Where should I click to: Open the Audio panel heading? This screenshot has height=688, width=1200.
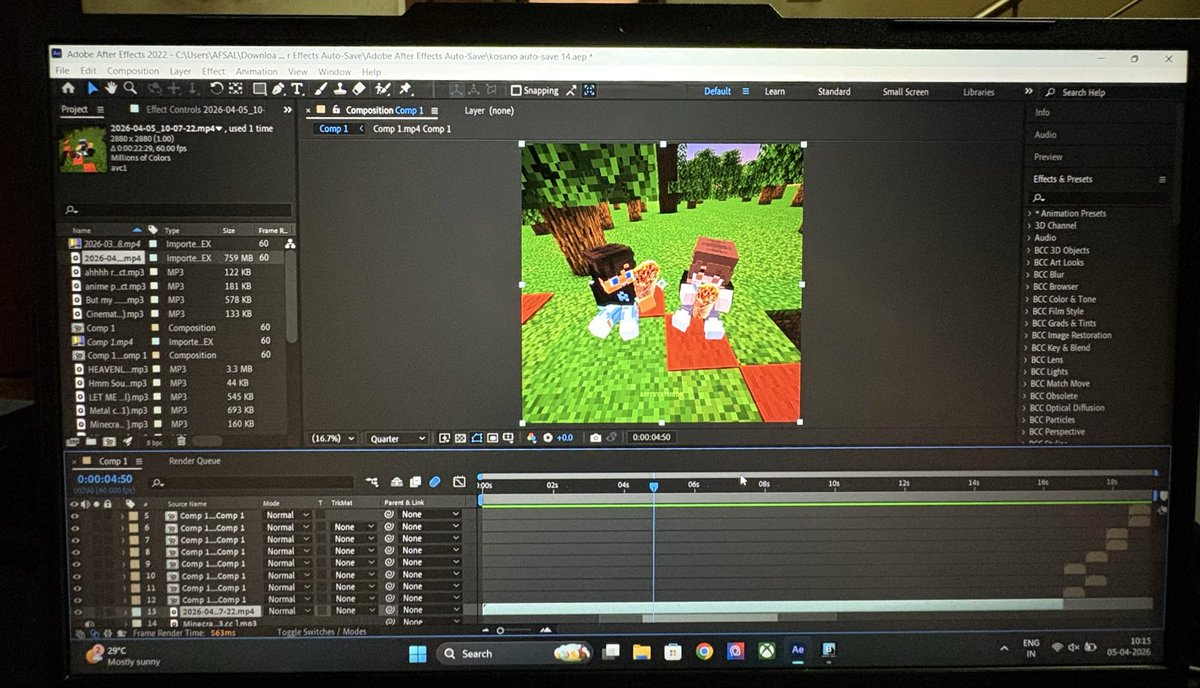click(x=1045, y=135)
